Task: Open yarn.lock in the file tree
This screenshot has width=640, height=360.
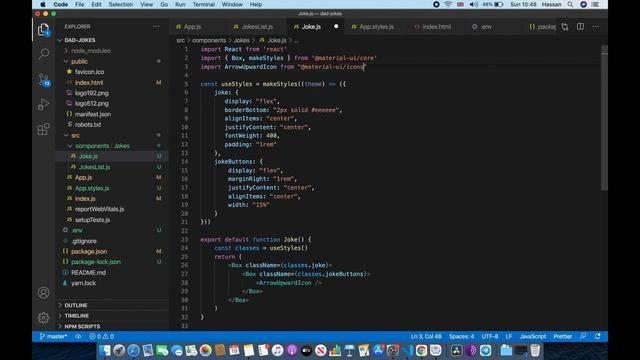Action: click(83, 283)
